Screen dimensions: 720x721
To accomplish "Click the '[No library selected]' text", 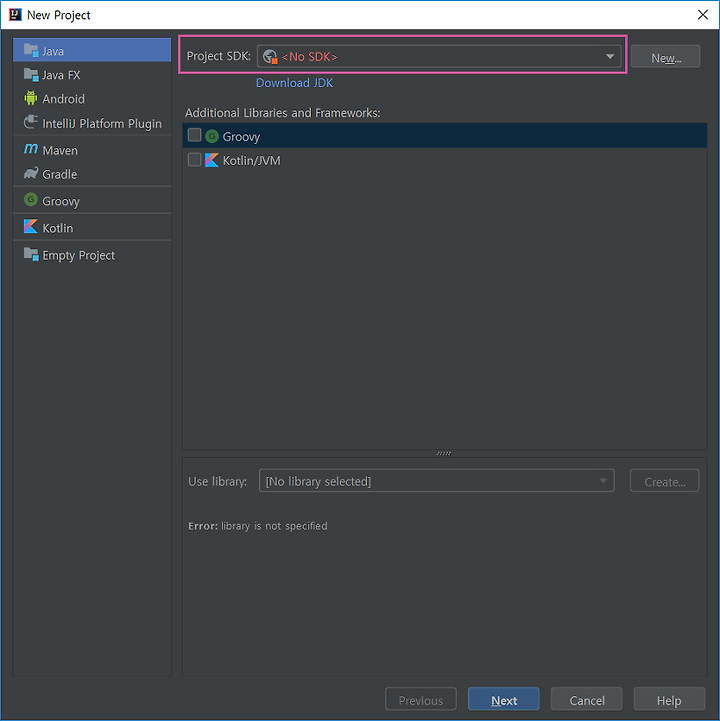I will click(318, 481).
